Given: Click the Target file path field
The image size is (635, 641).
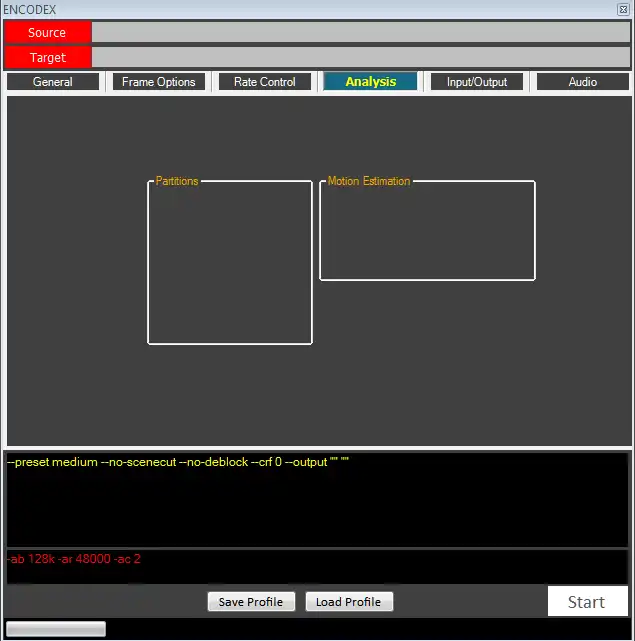Looking at the screenshot, I should coord(361,57).
